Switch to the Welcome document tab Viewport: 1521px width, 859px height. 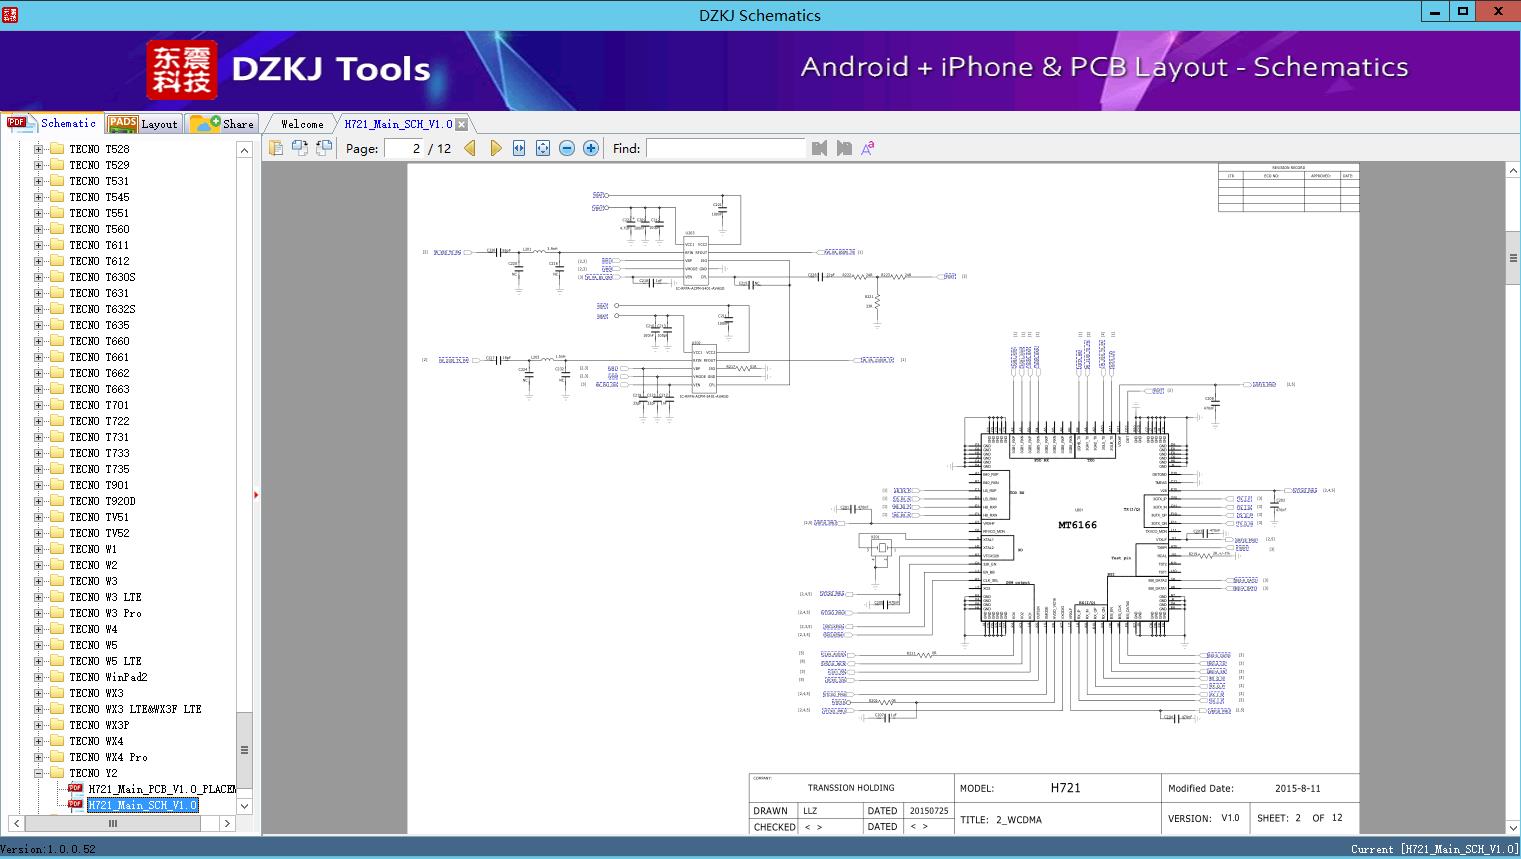coord(302,124)
